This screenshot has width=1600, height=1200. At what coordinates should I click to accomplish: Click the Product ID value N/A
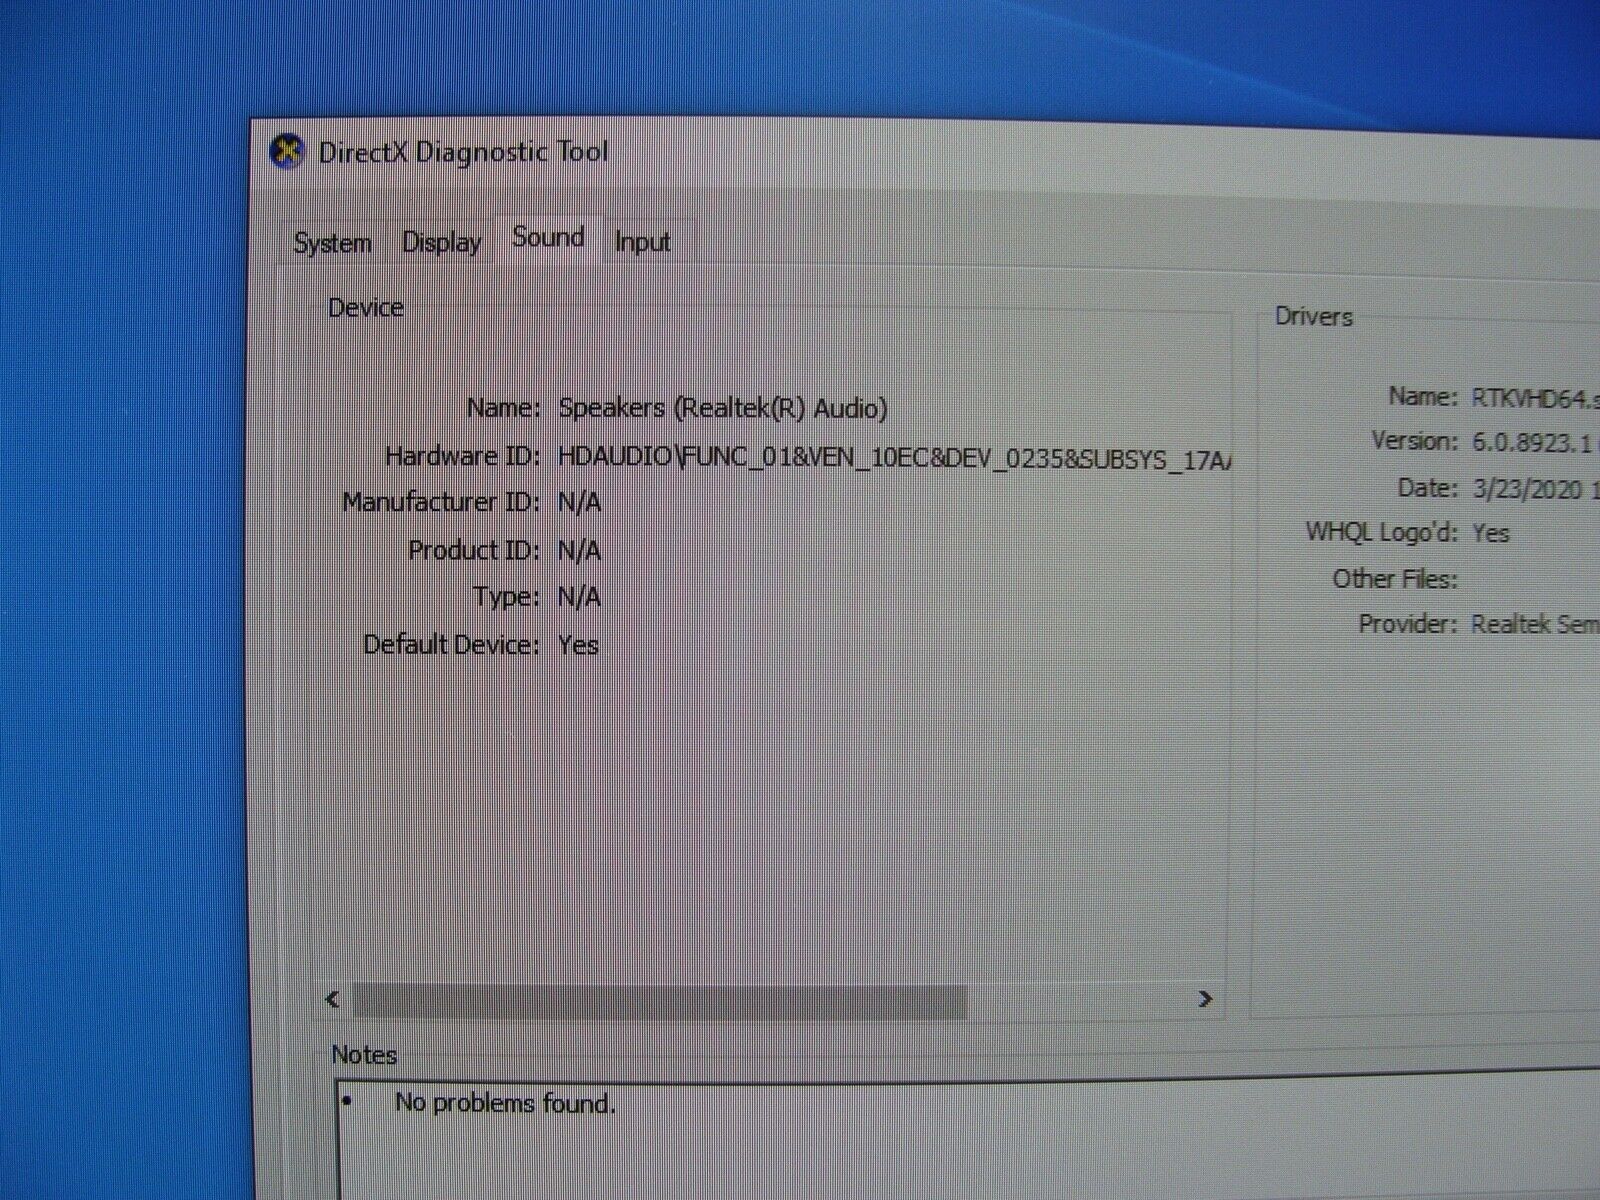pyautogui.click(x=580, y=550)
